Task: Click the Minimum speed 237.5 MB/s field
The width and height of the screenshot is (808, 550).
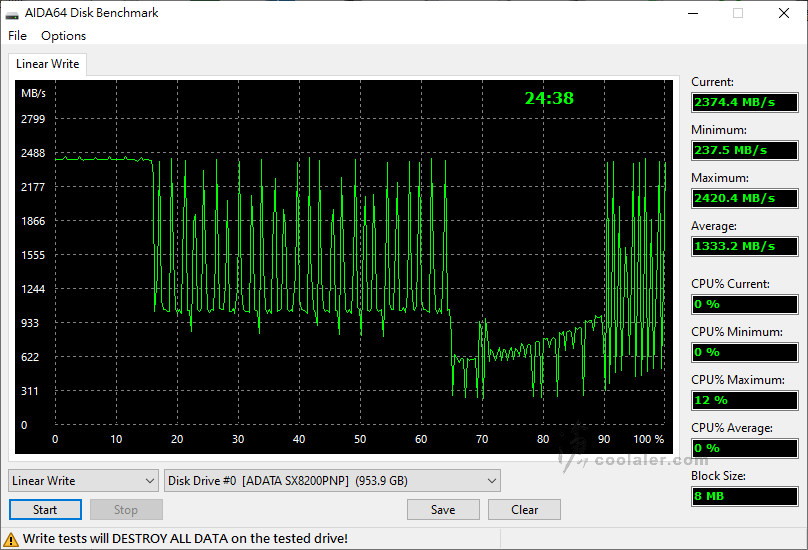Action: [744, 150]
